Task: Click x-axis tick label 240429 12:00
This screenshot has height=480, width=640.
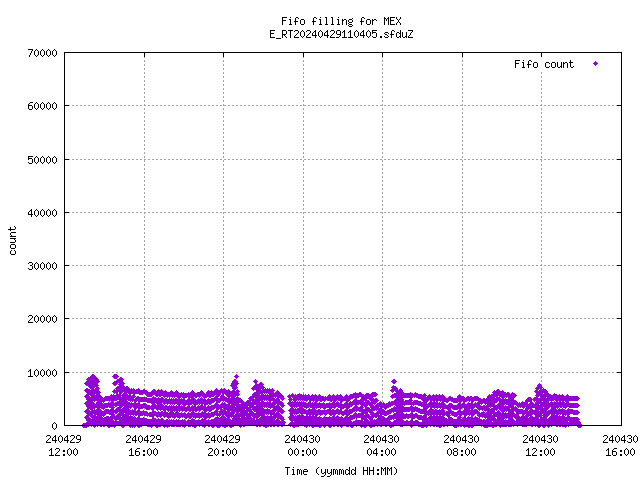Action: 63,446
